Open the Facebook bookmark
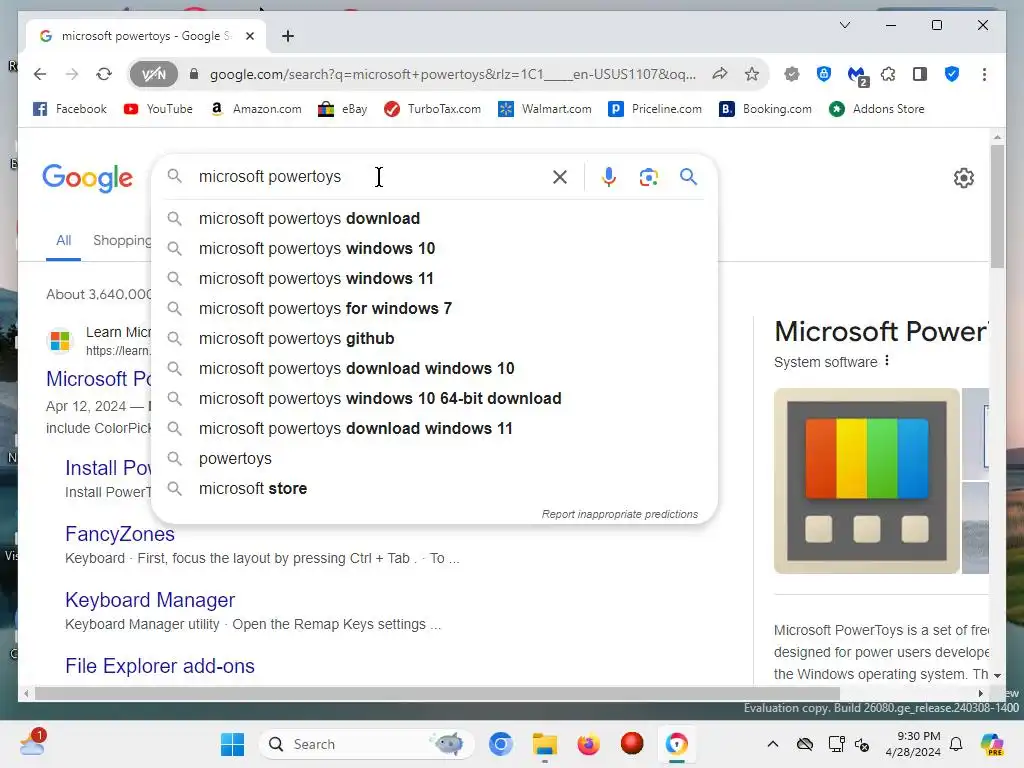Viewport: 1024px width, 768px height. [x=70, y=109]
